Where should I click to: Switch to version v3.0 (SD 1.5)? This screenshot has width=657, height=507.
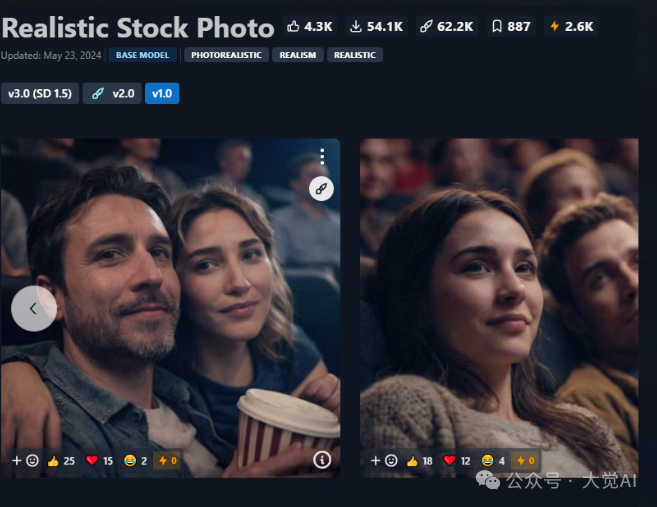tap(40, 93)
